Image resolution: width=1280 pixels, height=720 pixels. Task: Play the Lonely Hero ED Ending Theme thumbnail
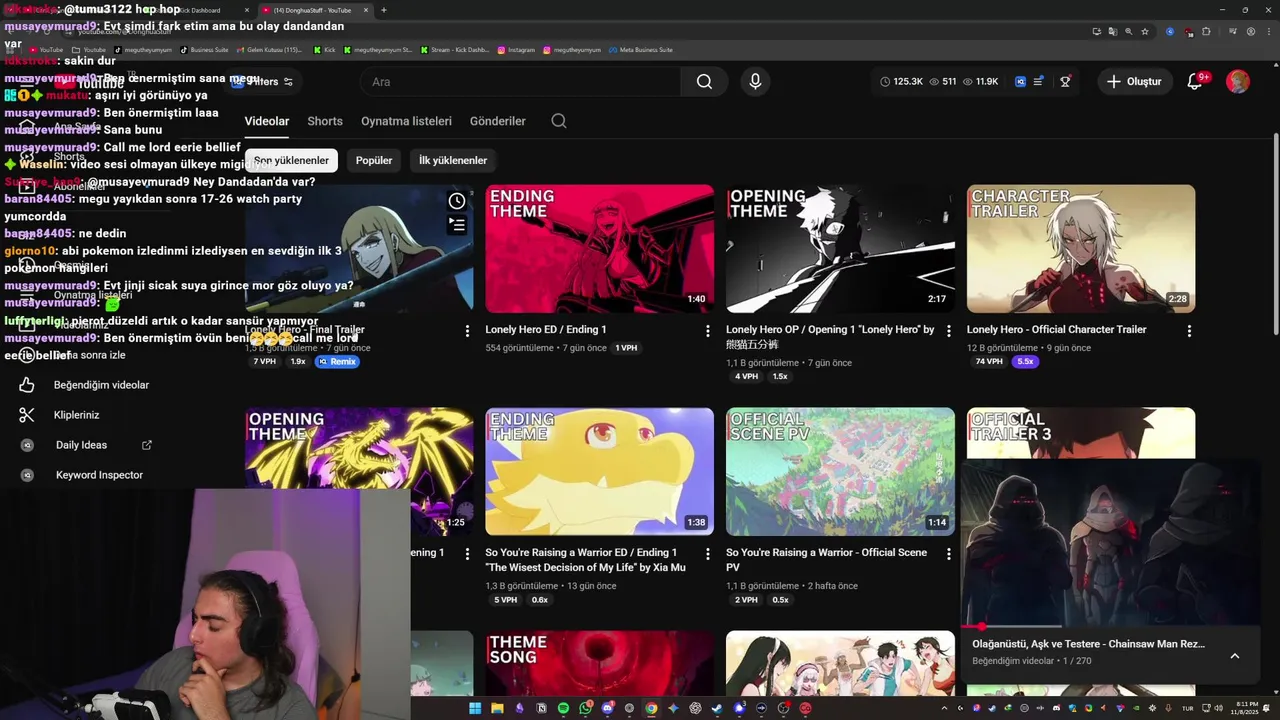click(x=600, y=249)
